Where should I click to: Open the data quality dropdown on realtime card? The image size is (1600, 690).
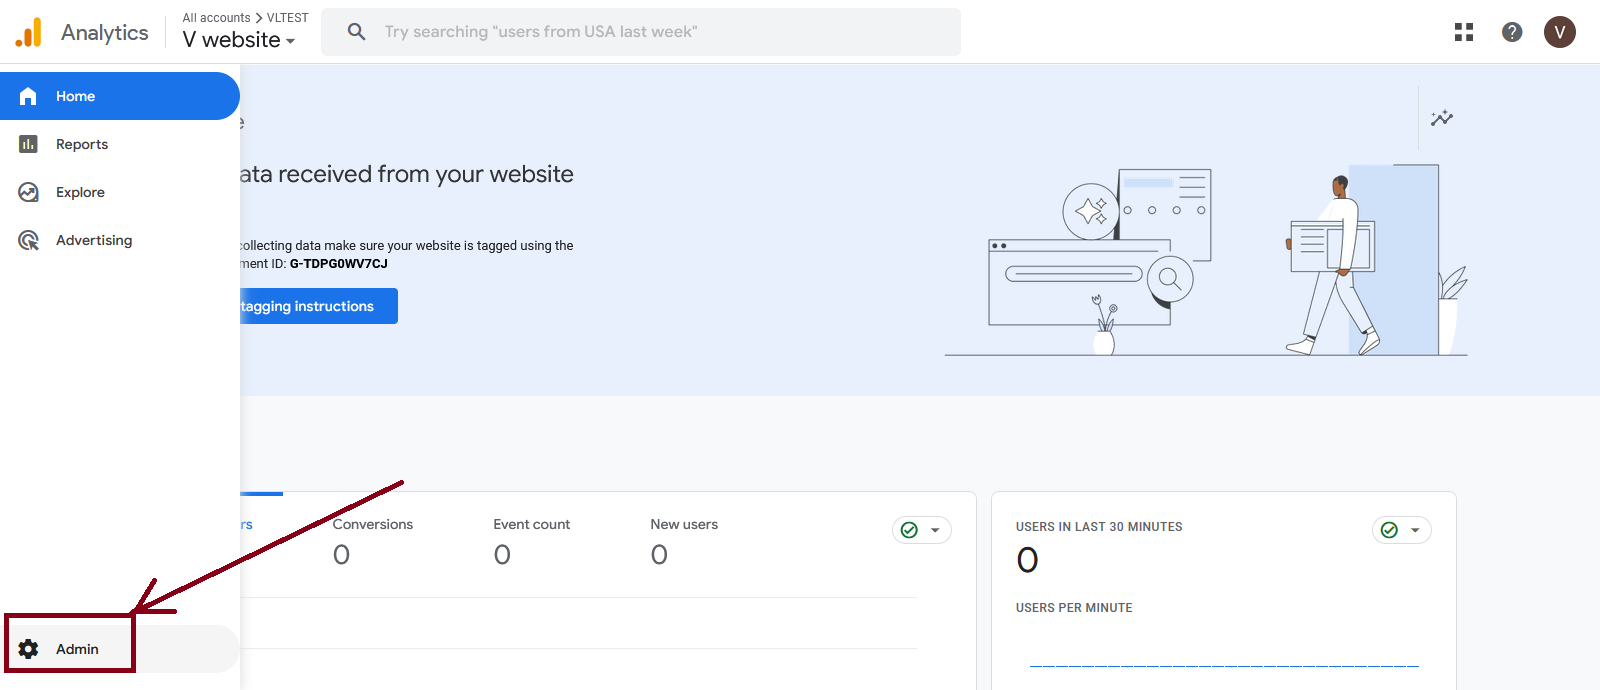point(1401,530)
